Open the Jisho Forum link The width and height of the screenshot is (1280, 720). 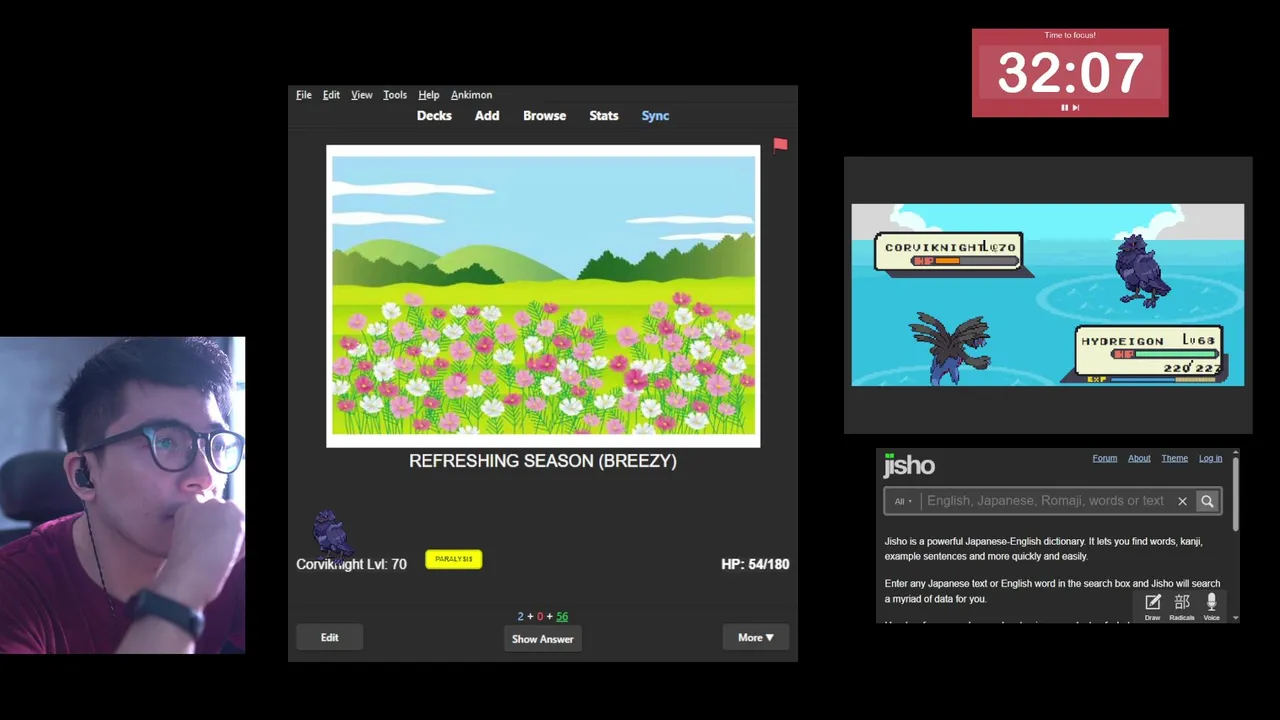1104,458
